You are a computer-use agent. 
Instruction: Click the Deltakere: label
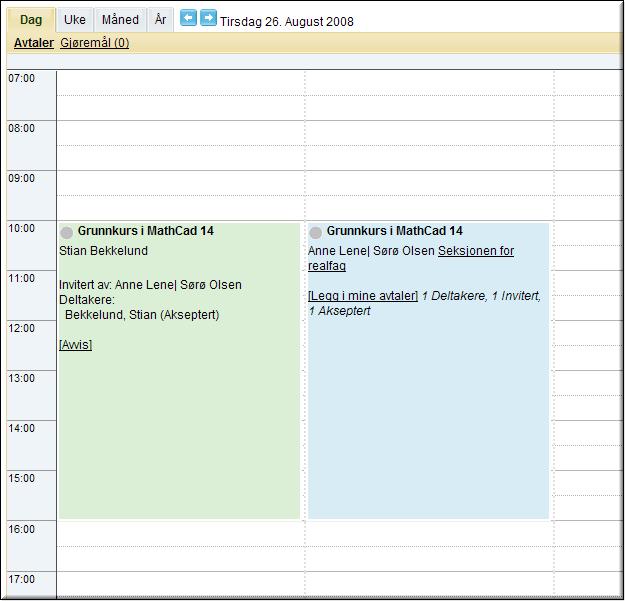click(x=86, y=300)
